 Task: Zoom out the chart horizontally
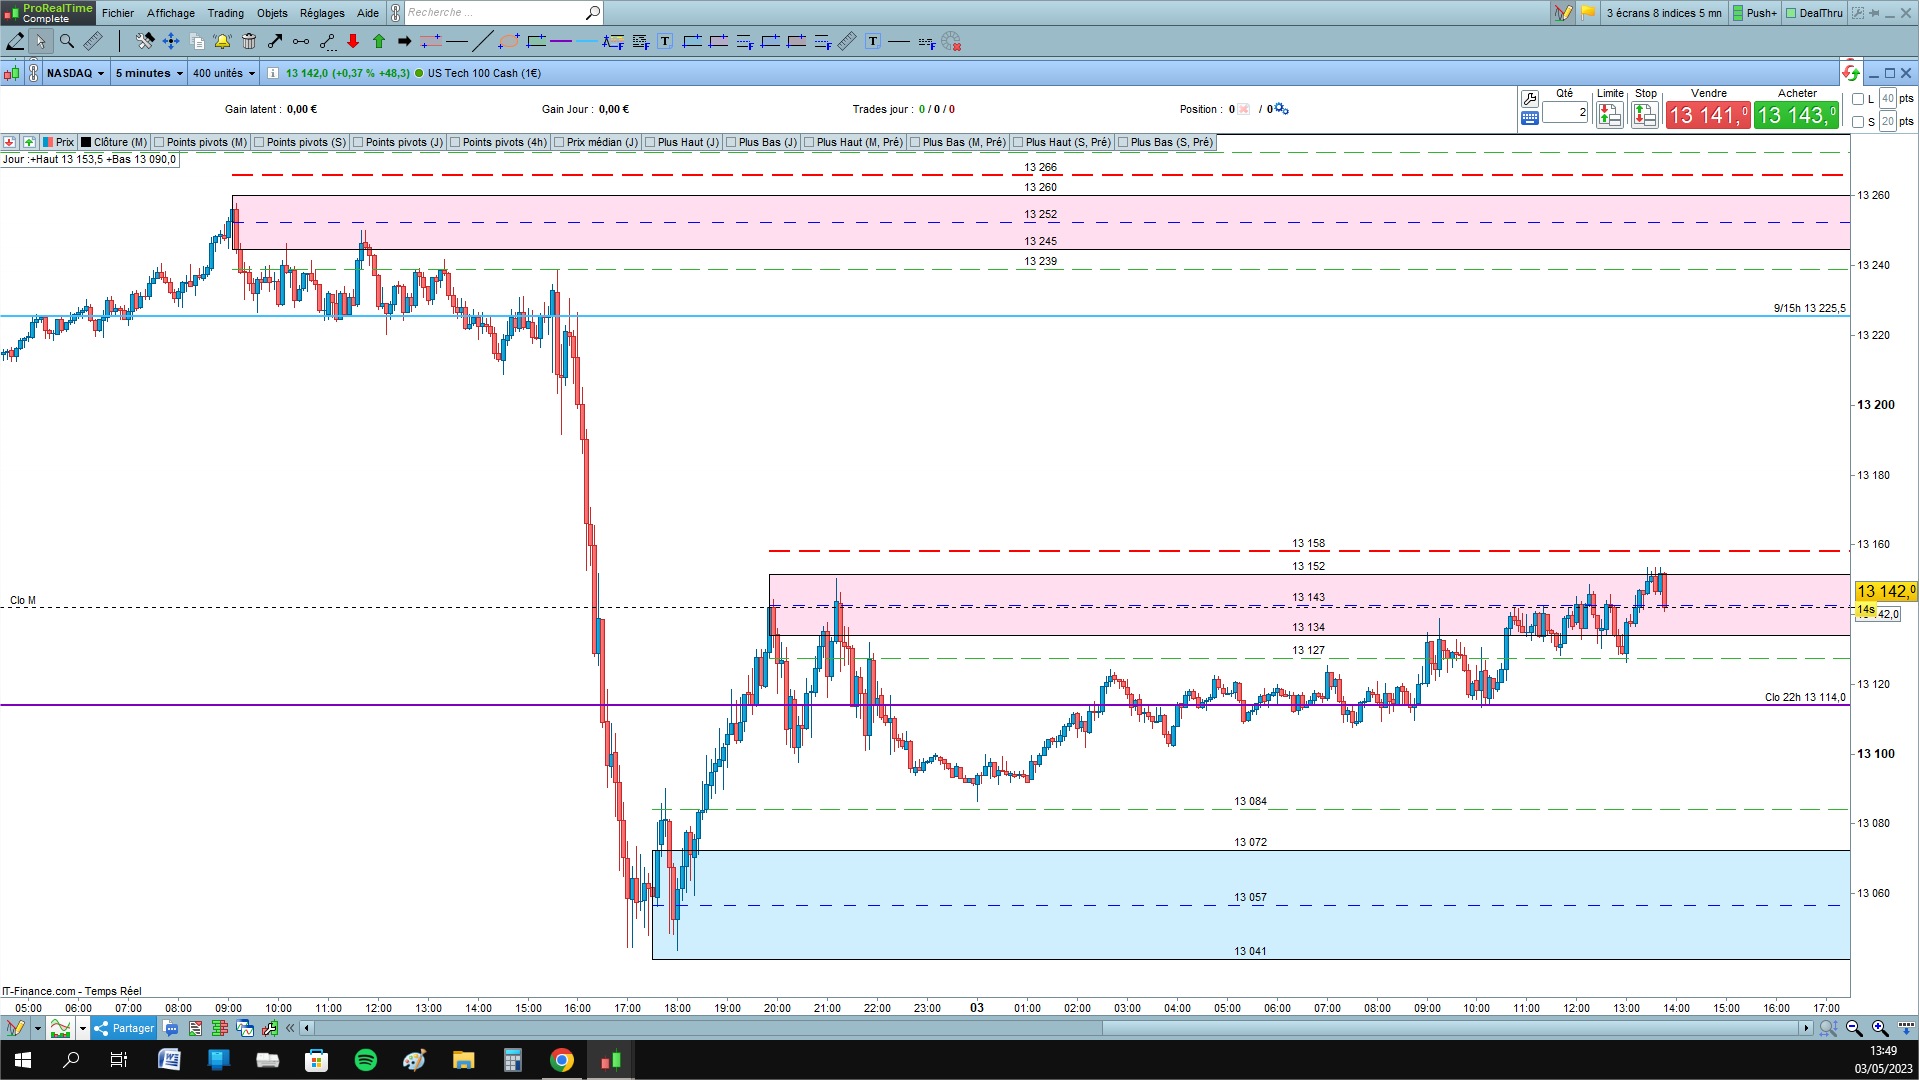coord(1854,1028)
